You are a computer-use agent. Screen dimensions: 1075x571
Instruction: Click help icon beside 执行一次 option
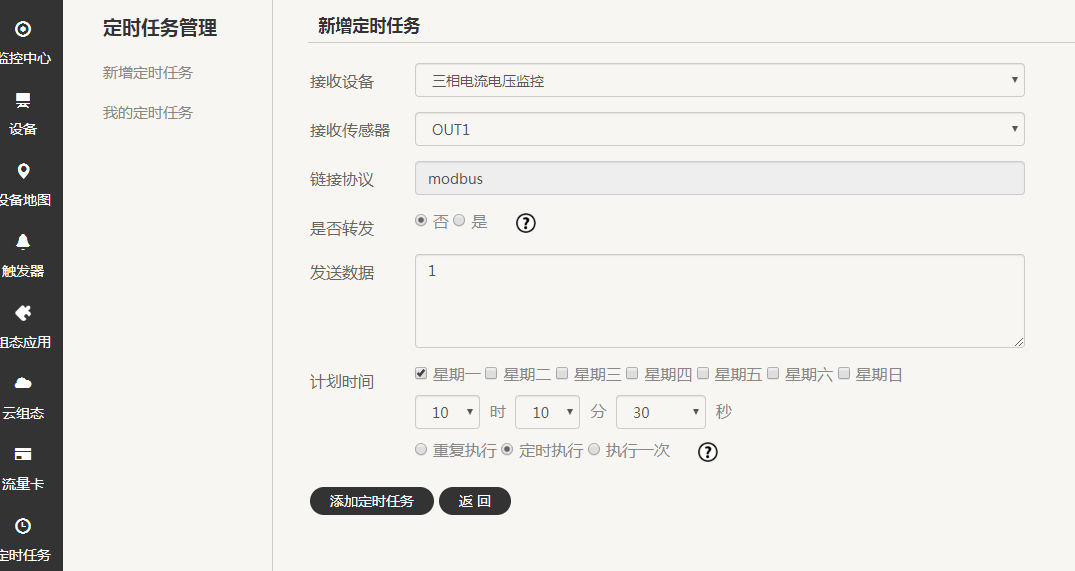click(x=708, y=452)
